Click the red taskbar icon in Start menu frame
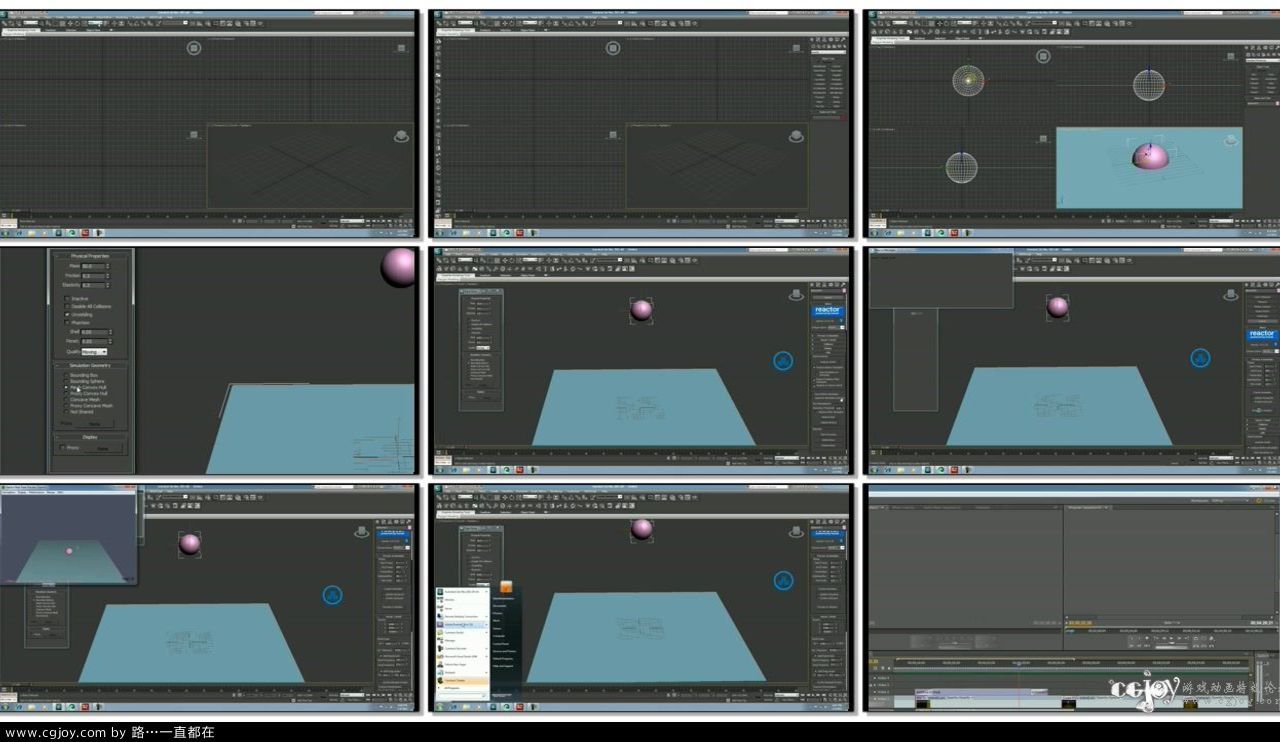Viewport: 1280px width, 742px height. click(520, 707)
